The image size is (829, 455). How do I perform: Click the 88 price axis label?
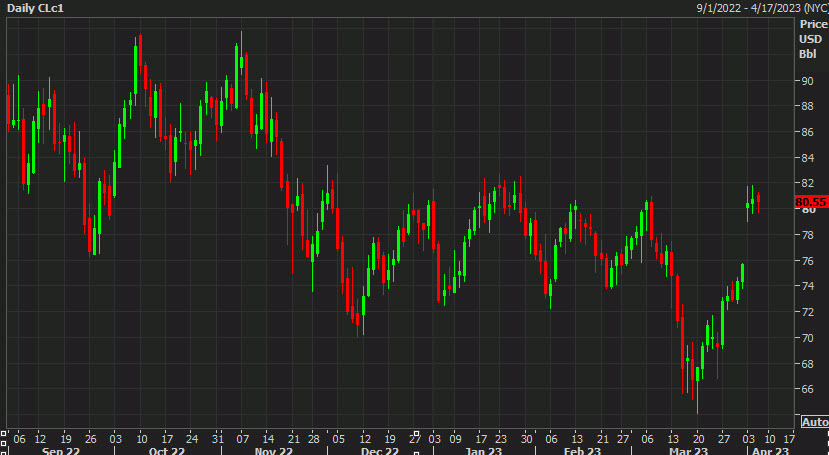pos(807,107)
